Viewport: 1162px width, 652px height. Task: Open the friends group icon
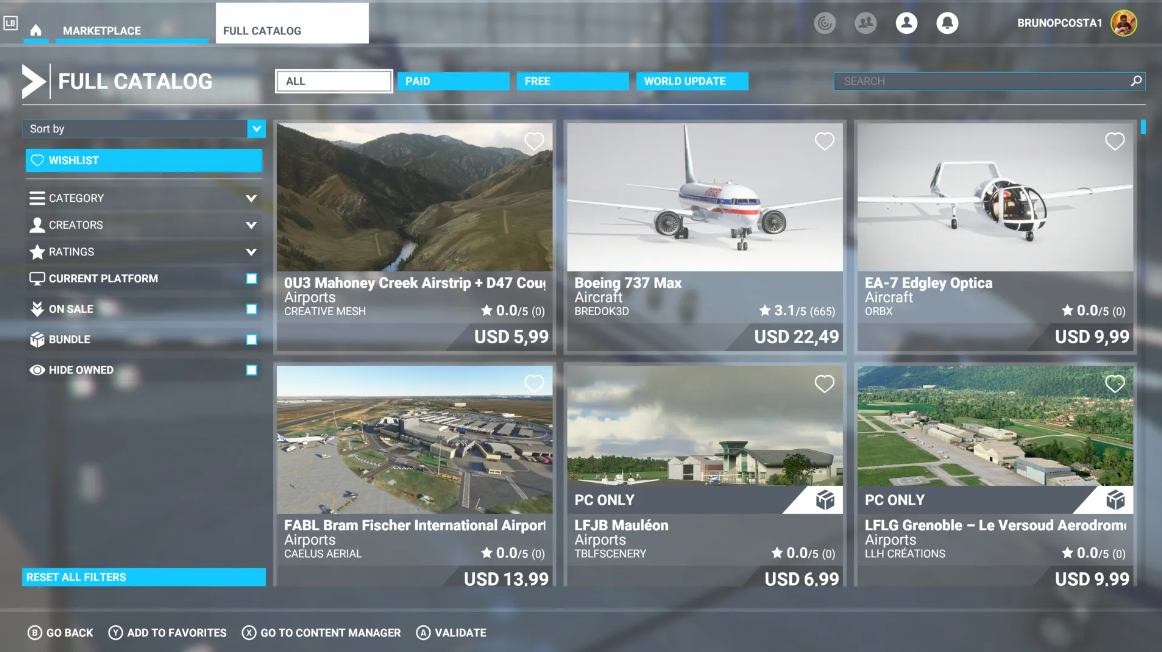pos(866,23)
